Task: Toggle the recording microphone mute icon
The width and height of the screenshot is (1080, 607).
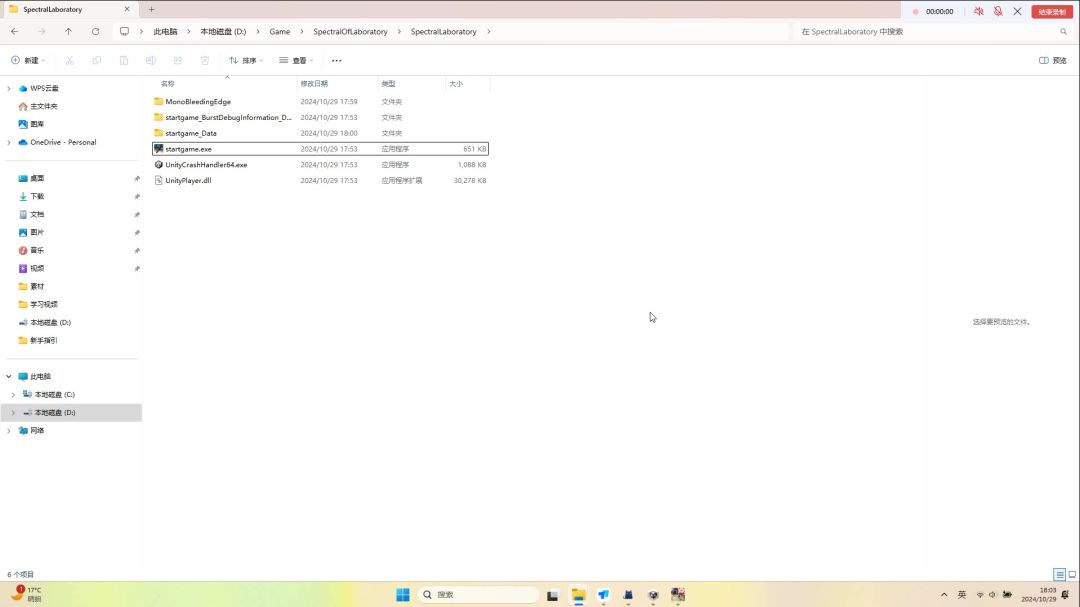Action: (998, 11)
